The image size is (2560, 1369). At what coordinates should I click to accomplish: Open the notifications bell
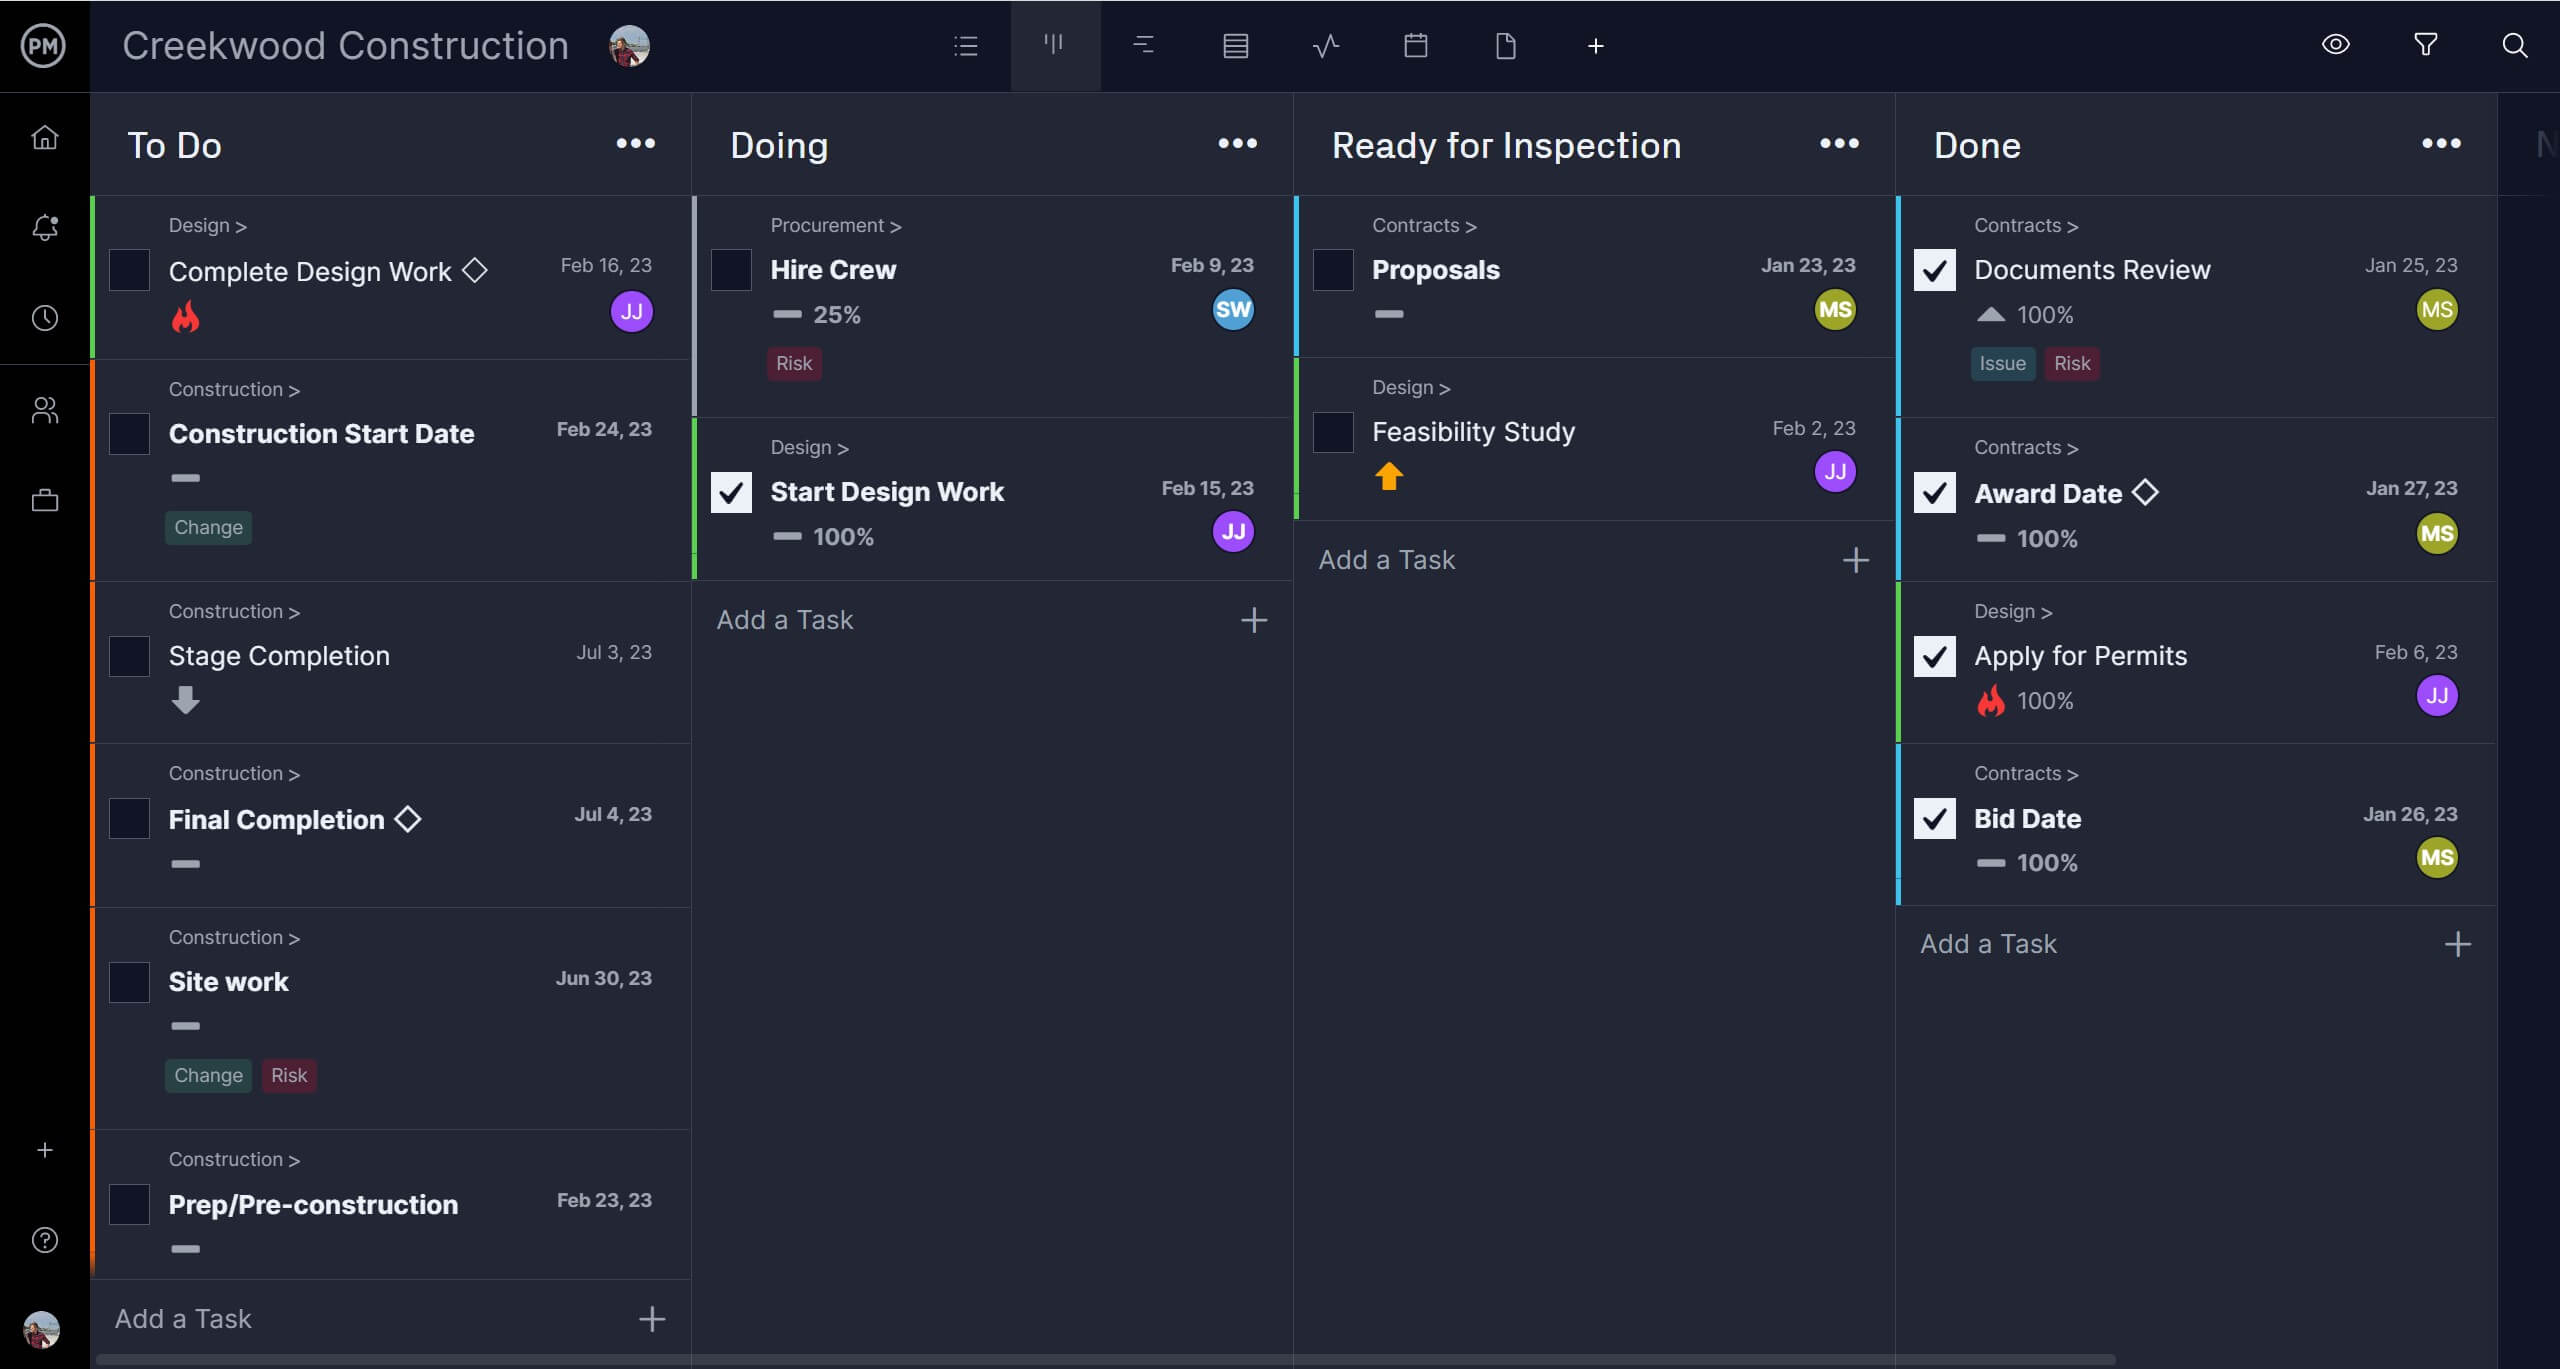[x=45, y=228]
